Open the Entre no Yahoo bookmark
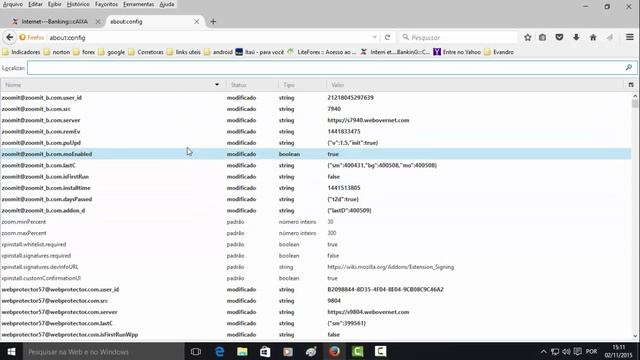640x360 pixels. (x=457, y=52)
